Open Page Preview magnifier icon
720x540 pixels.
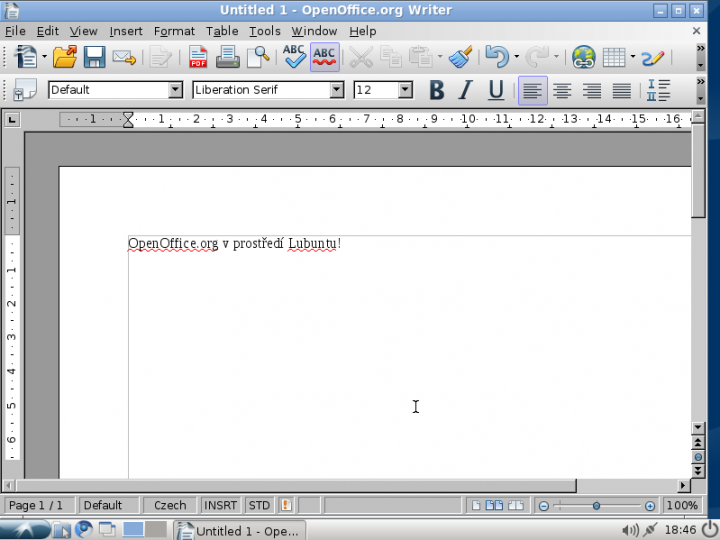(258, 57)
